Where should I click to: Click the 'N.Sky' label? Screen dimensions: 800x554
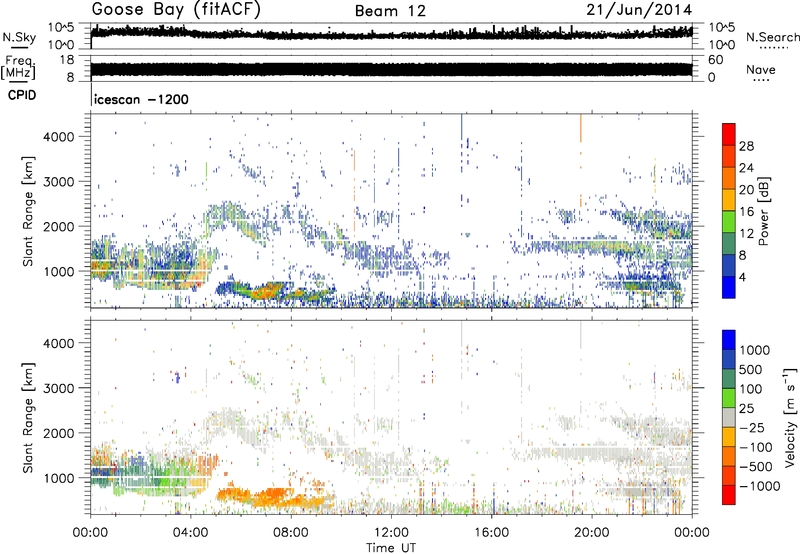coord(19,37)
